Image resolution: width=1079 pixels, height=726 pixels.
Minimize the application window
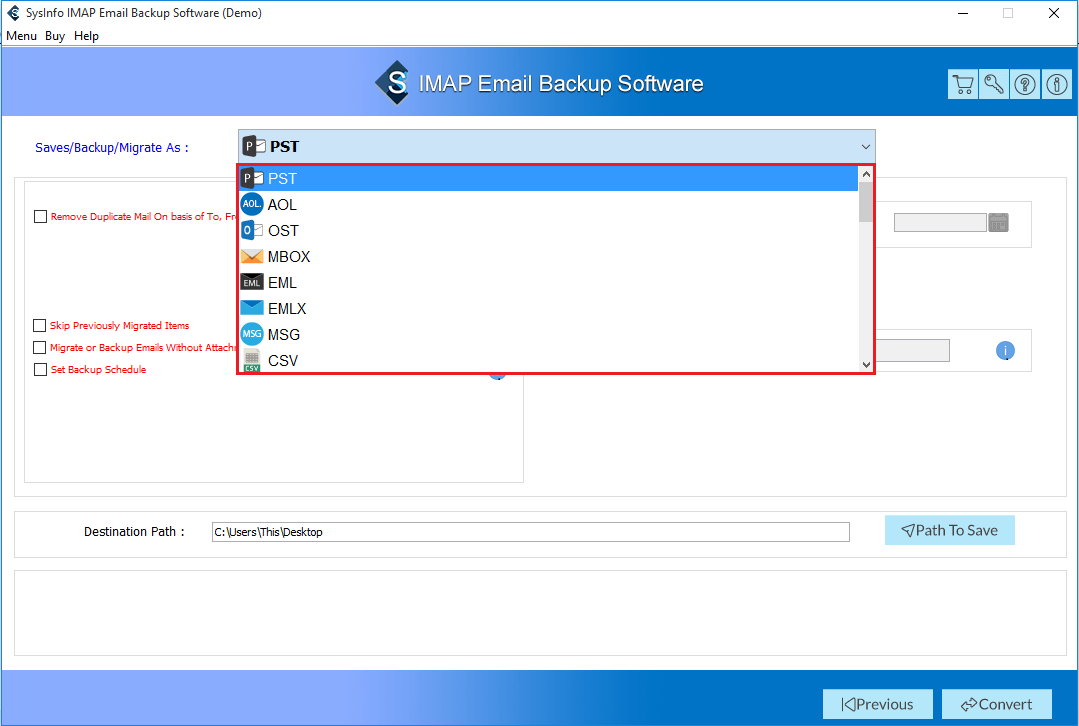[963, 13]
